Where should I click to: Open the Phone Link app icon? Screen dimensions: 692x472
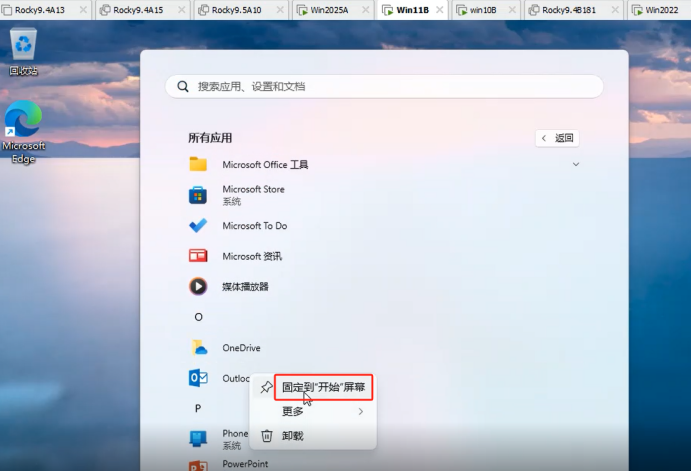click(x=198, y=438)
